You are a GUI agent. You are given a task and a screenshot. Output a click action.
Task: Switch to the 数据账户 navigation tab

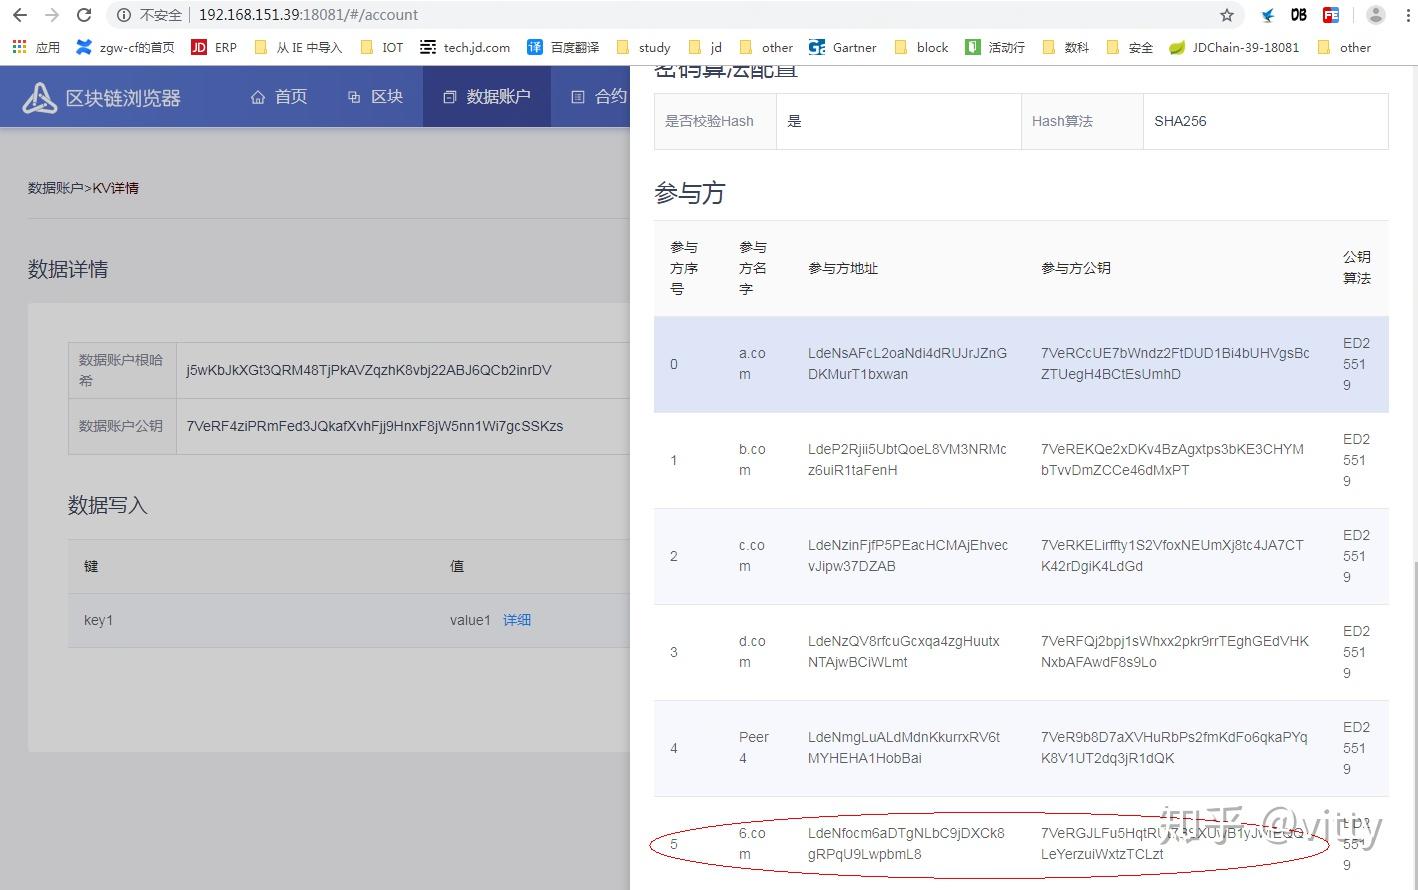486,96
